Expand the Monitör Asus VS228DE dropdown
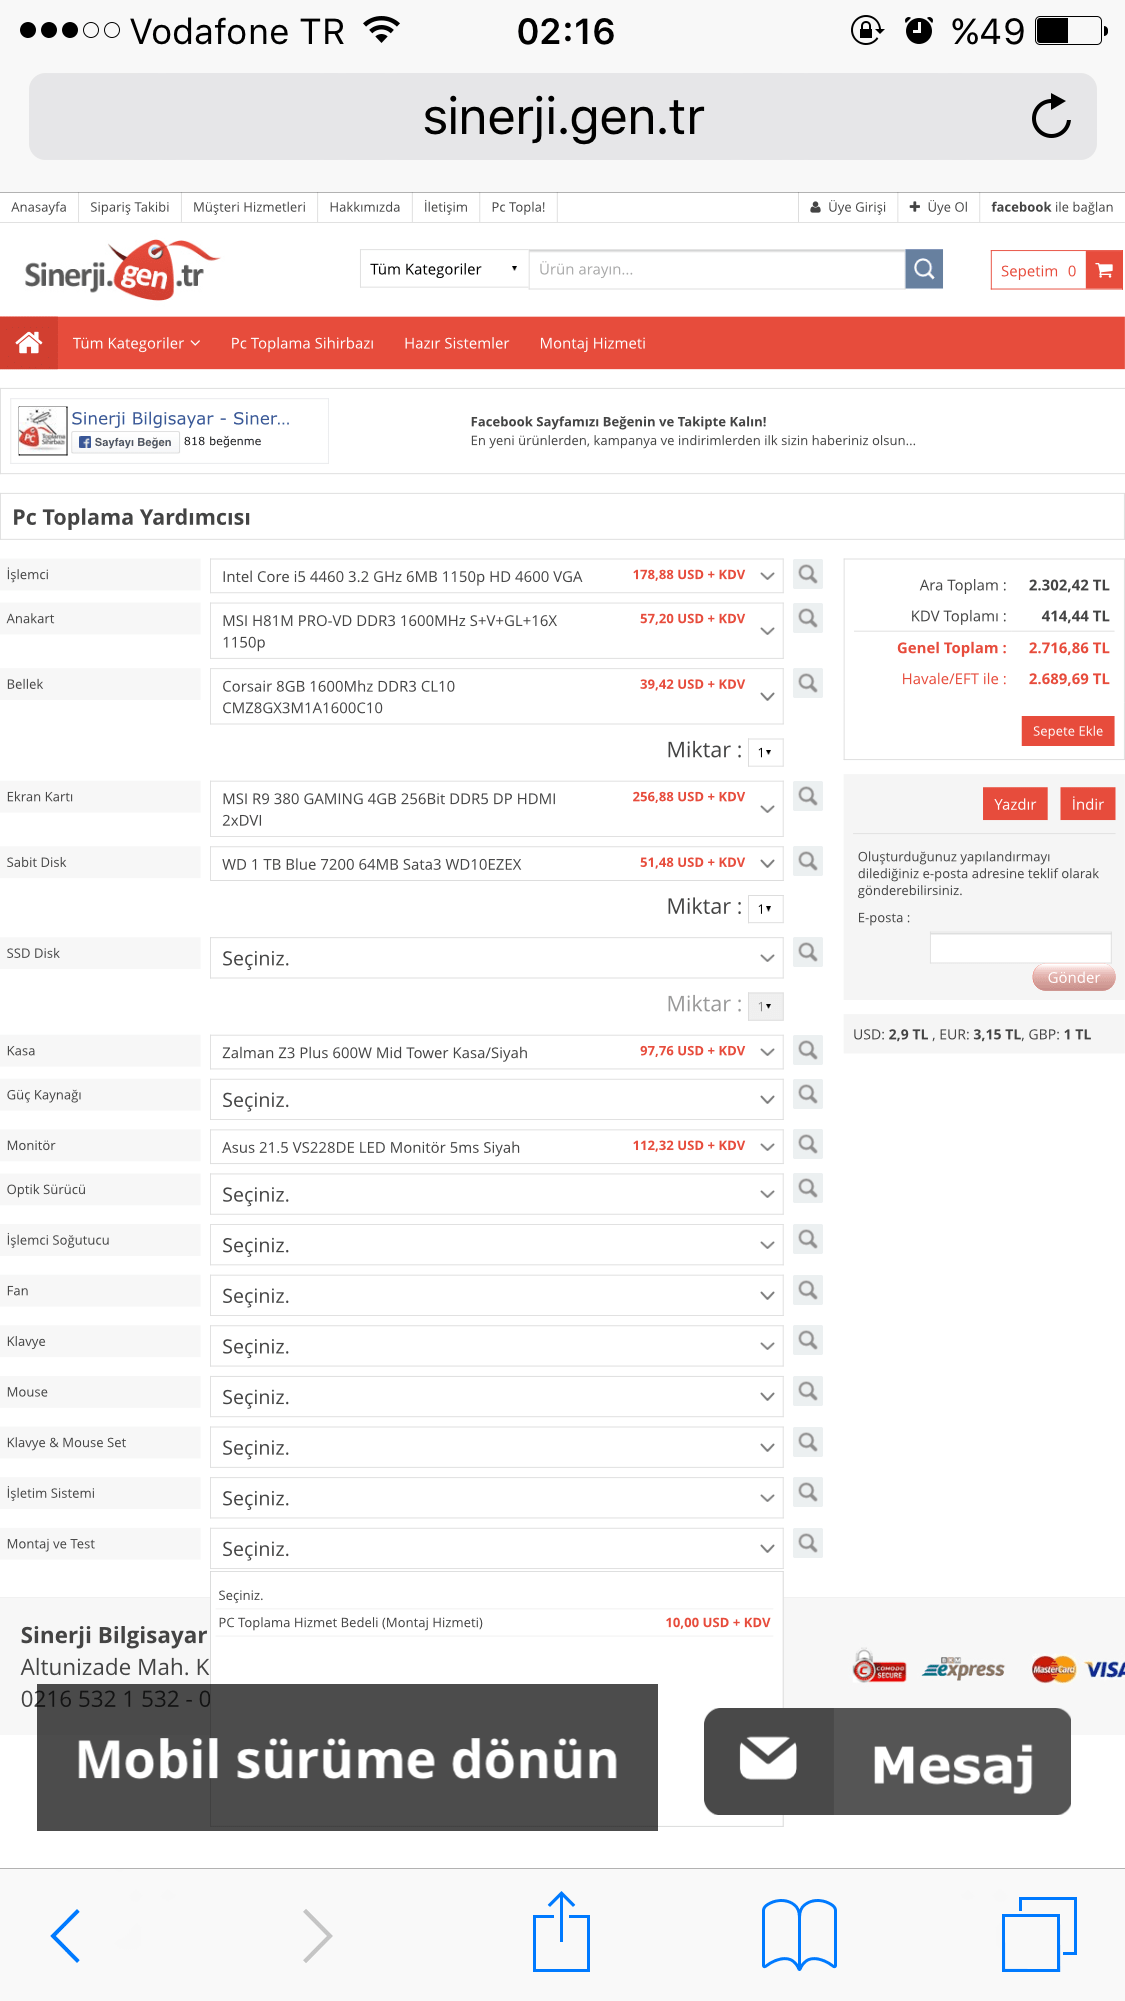The height and width of the screenshot is (2001, 1125). click(496, 1147)
